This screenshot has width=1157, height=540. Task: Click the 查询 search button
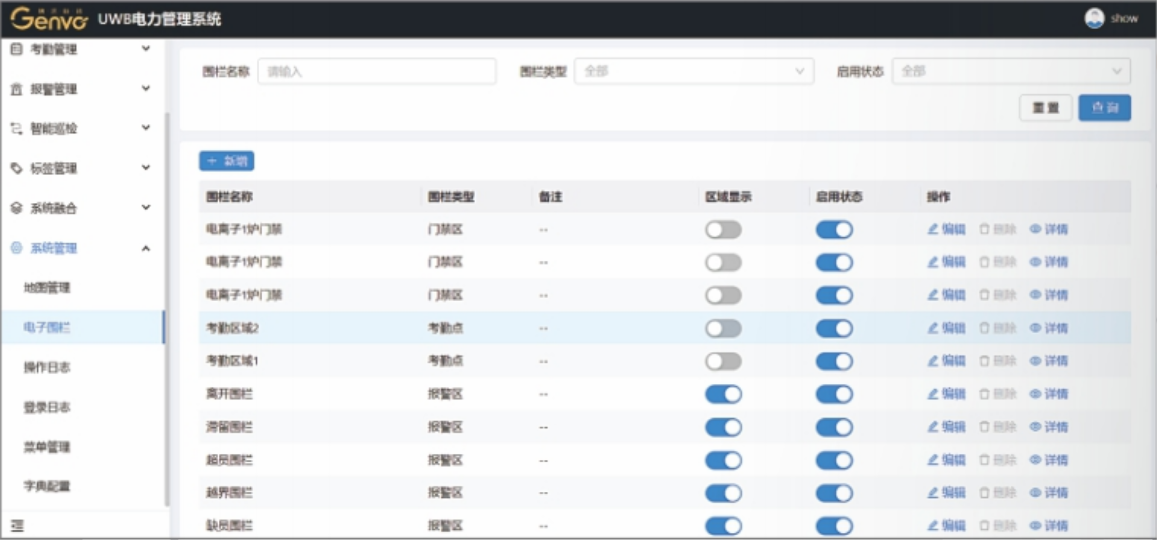point(1105,108)
